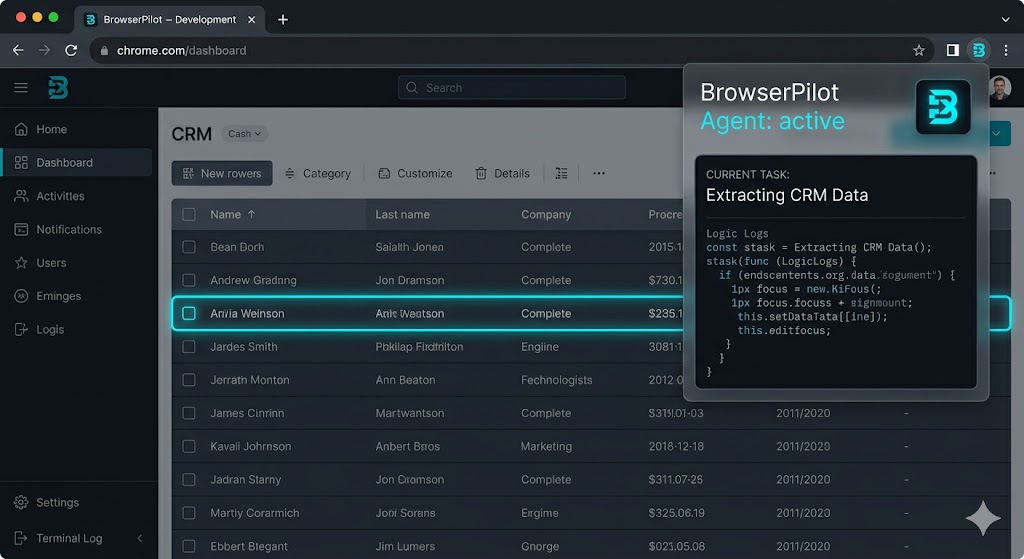Open the Cash dropdown next to CRM
The height and width of the screenshot is (559, 1024).
[x=244, y=134]
